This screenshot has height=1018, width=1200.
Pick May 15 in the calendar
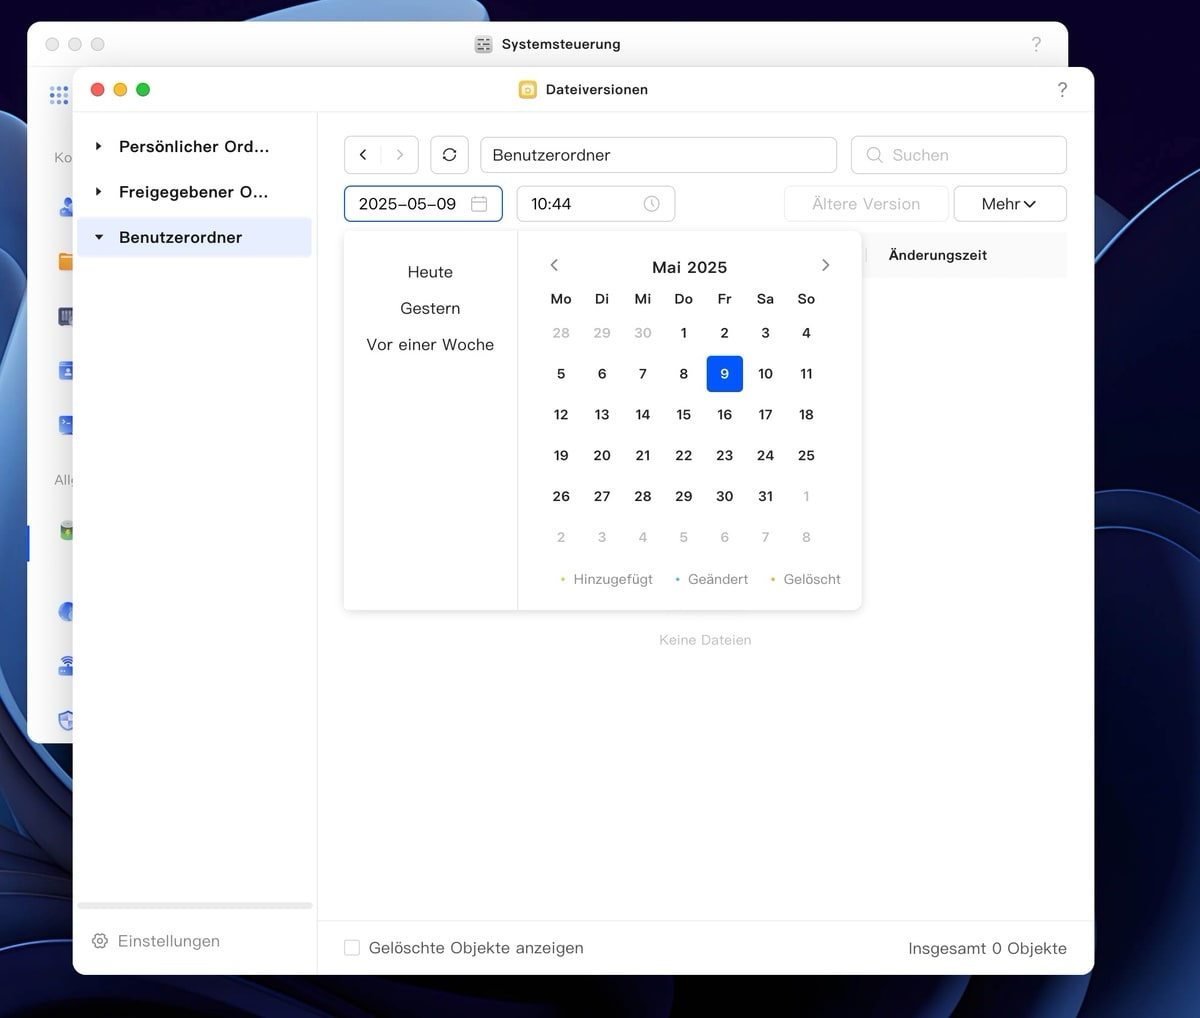[x=683, y=415]
